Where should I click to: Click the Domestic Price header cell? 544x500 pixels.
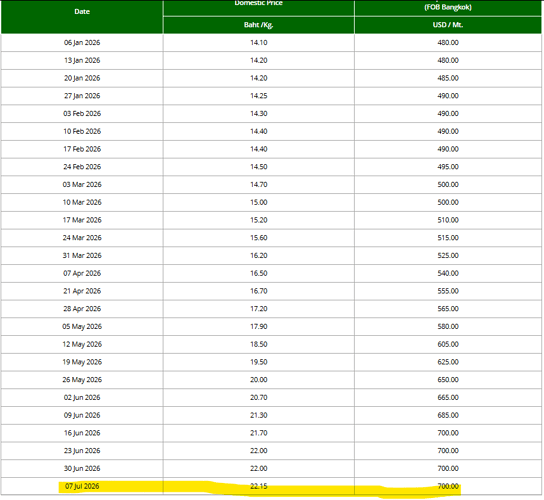coord(258,3)
